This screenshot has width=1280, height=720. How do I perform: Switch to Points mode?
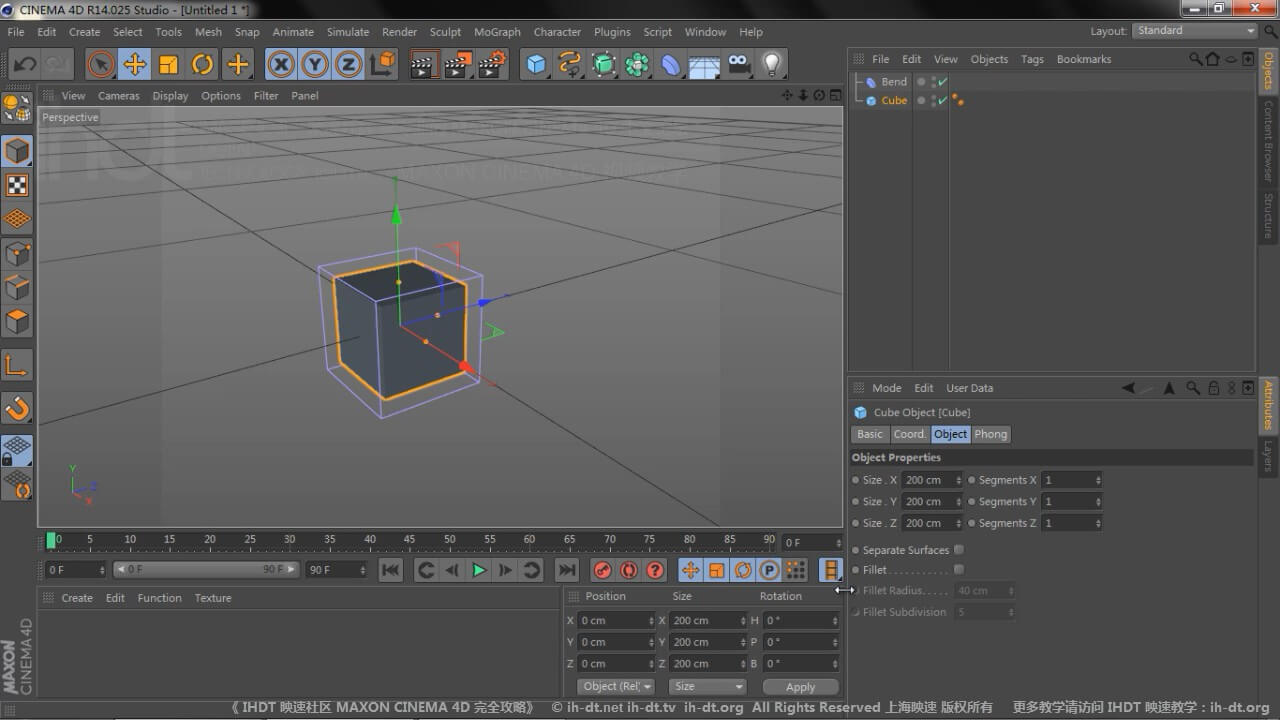(17, 254)
